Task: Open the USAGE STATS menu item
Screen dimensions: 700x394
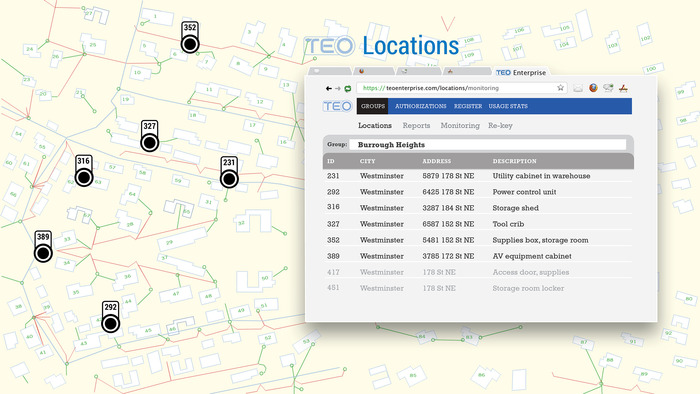Action: tap(508, 106)
